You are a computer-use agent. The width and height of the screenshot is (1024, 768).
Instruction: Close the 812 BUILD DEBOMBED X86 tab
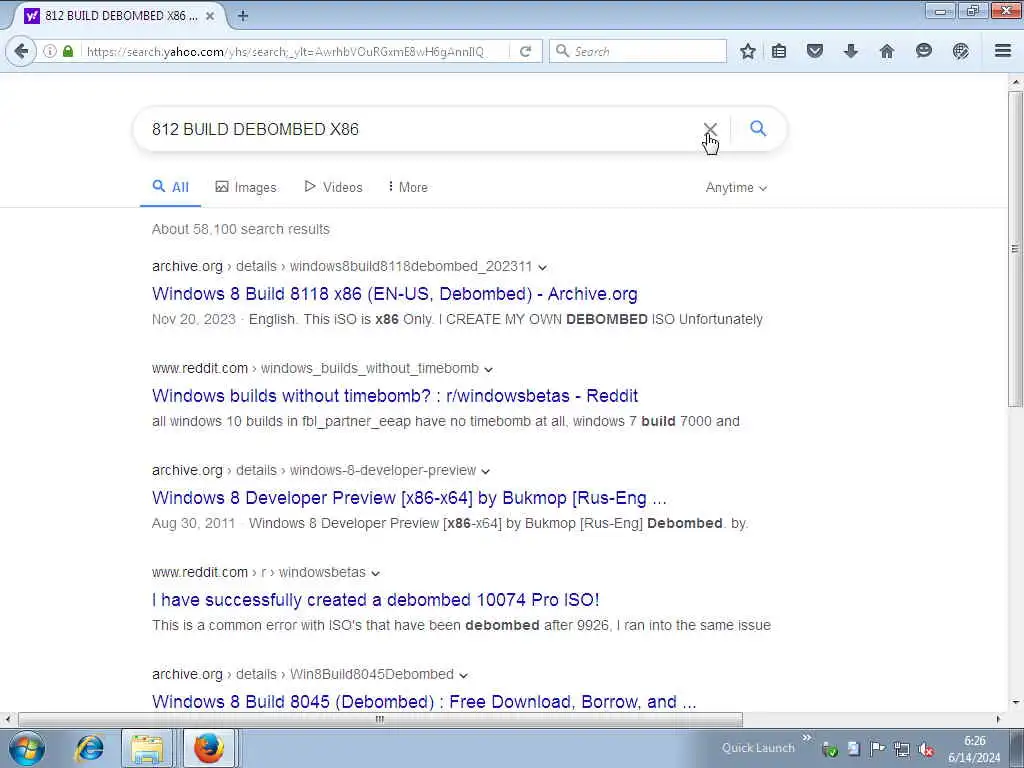tap(210, 16)
